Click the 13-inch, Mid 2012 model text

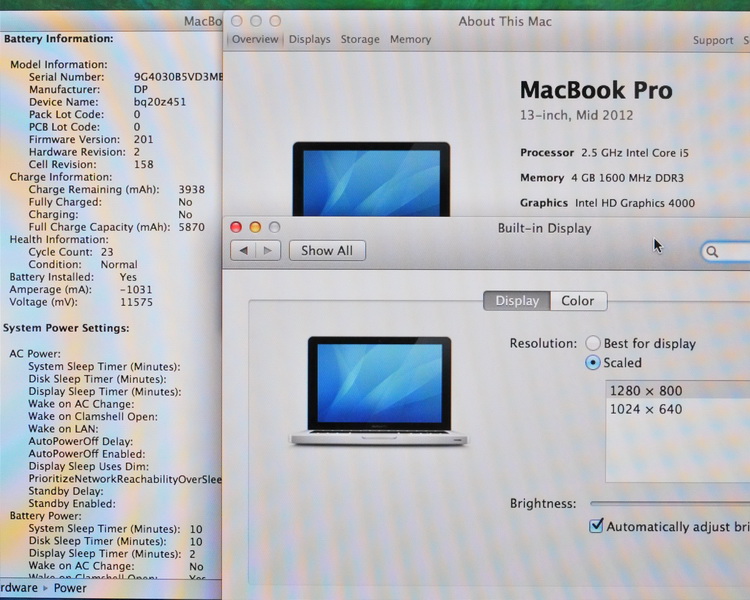point(576,115)
